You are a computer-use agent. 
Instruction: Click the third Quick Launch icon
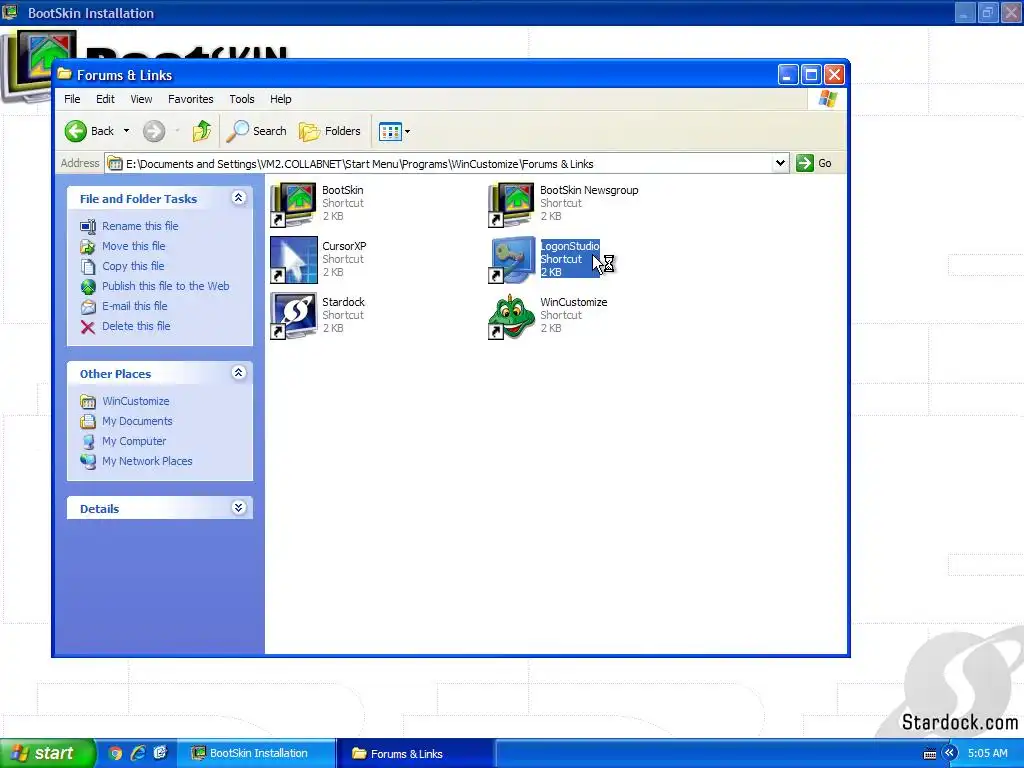(160, 753)
